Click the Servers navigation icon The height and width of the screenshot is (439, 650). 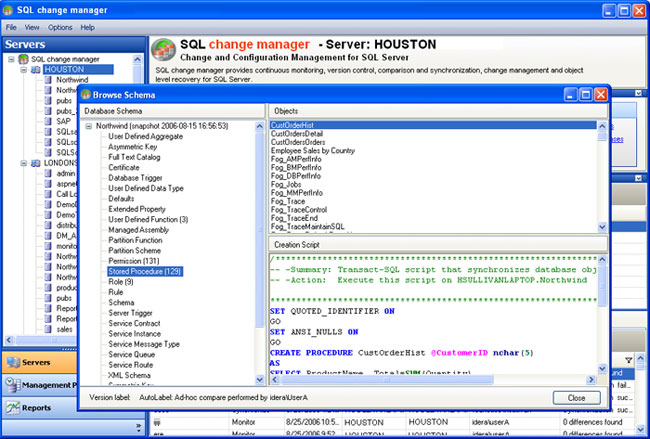(x=13, y=362)
